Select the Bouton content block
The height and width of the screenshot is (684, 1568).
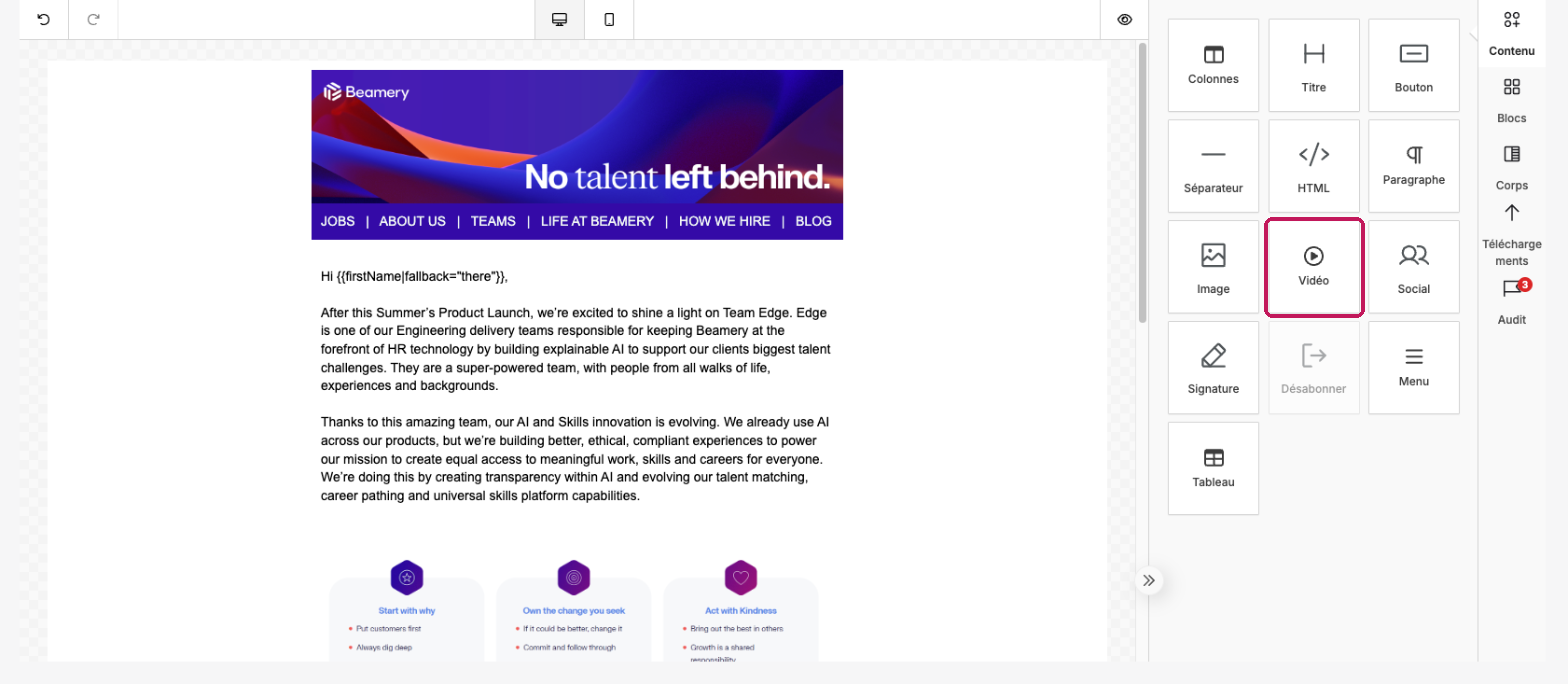point(1414,65)
